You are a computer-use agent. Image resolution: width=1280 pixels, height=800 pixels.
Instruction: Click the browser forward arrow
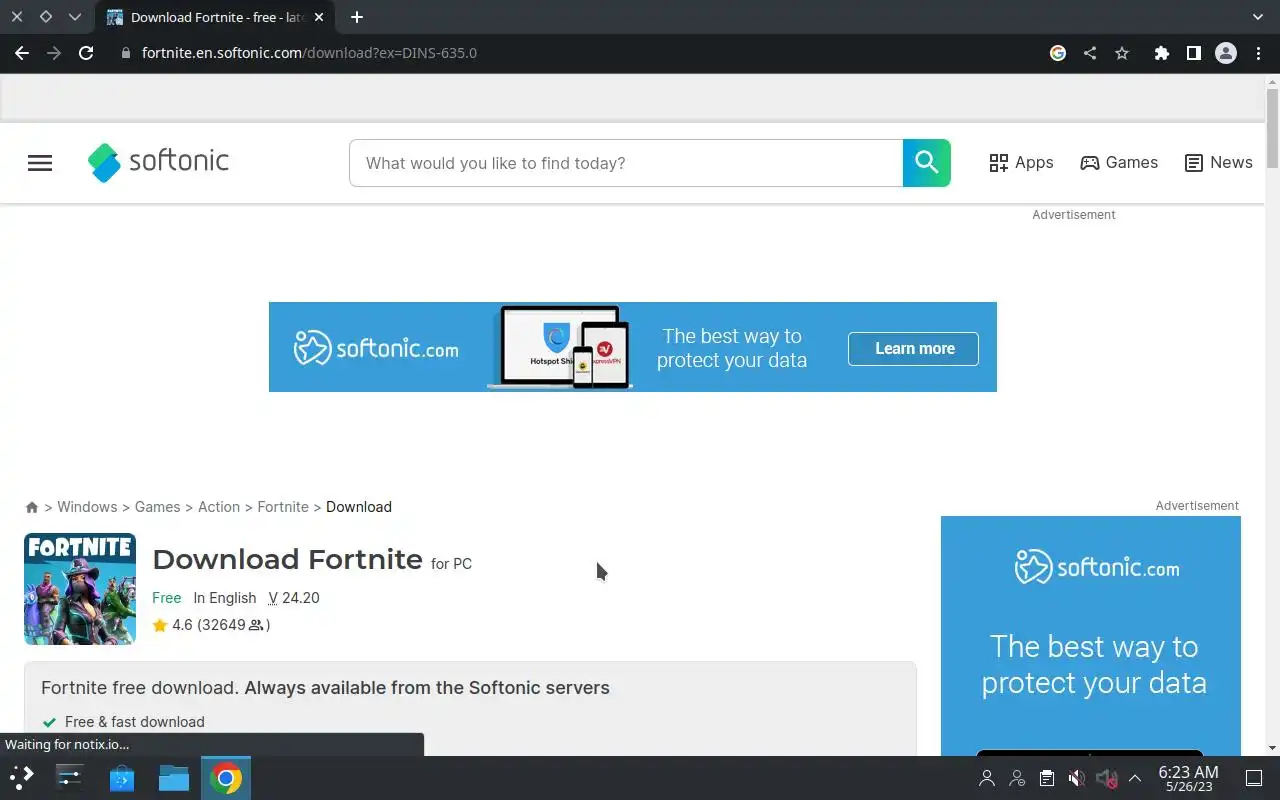pos(54,53)
